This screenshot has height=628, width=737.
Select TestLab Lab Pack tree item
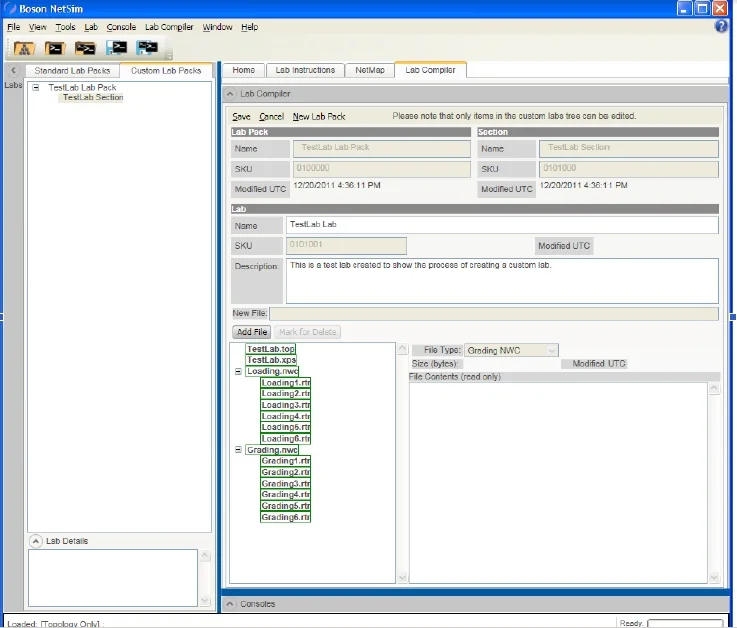tap(82, 87)
